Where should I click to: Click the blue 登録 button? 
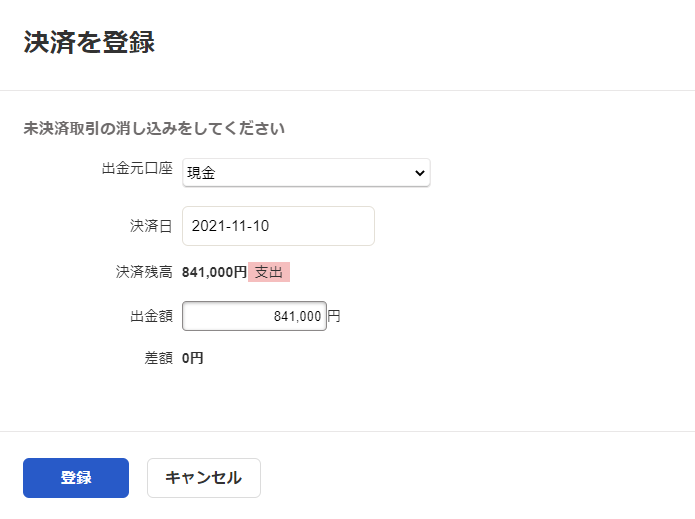[76, 478]
